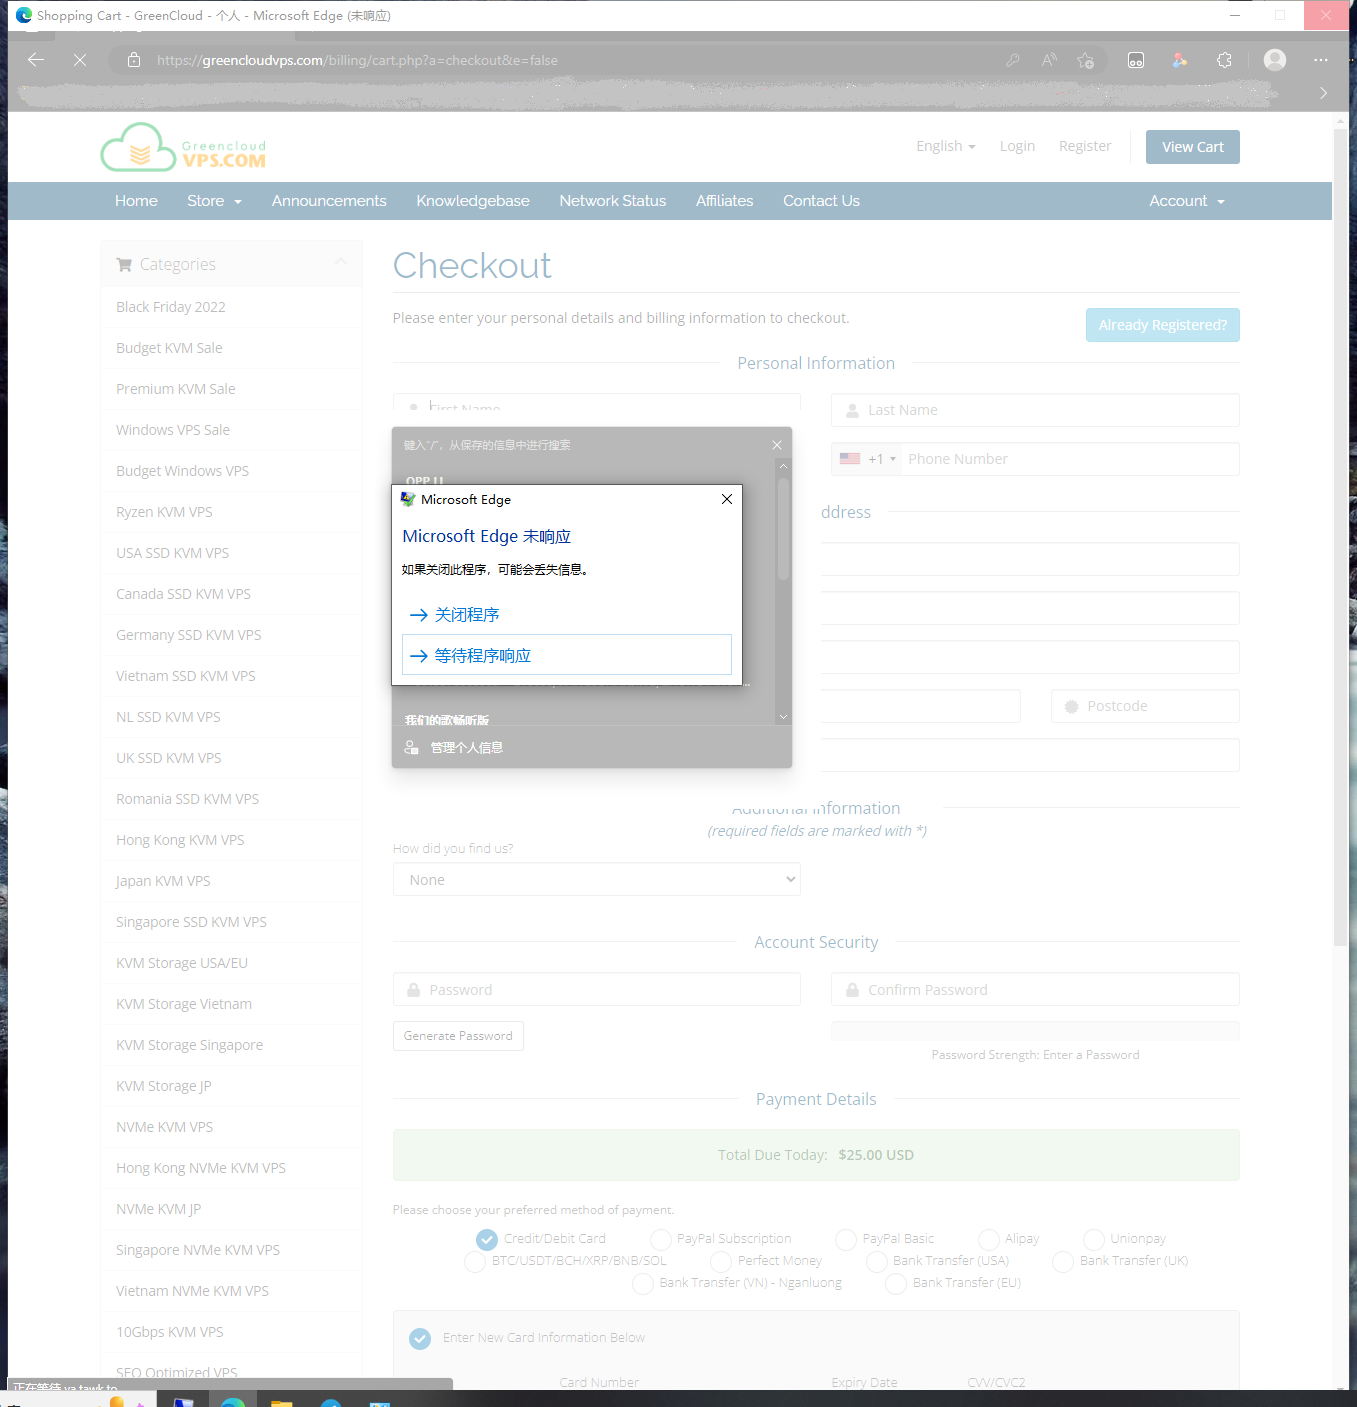Click Generate Password button
Viewport: 1357px width, 1407px height.
click(x=458, y=1036)
